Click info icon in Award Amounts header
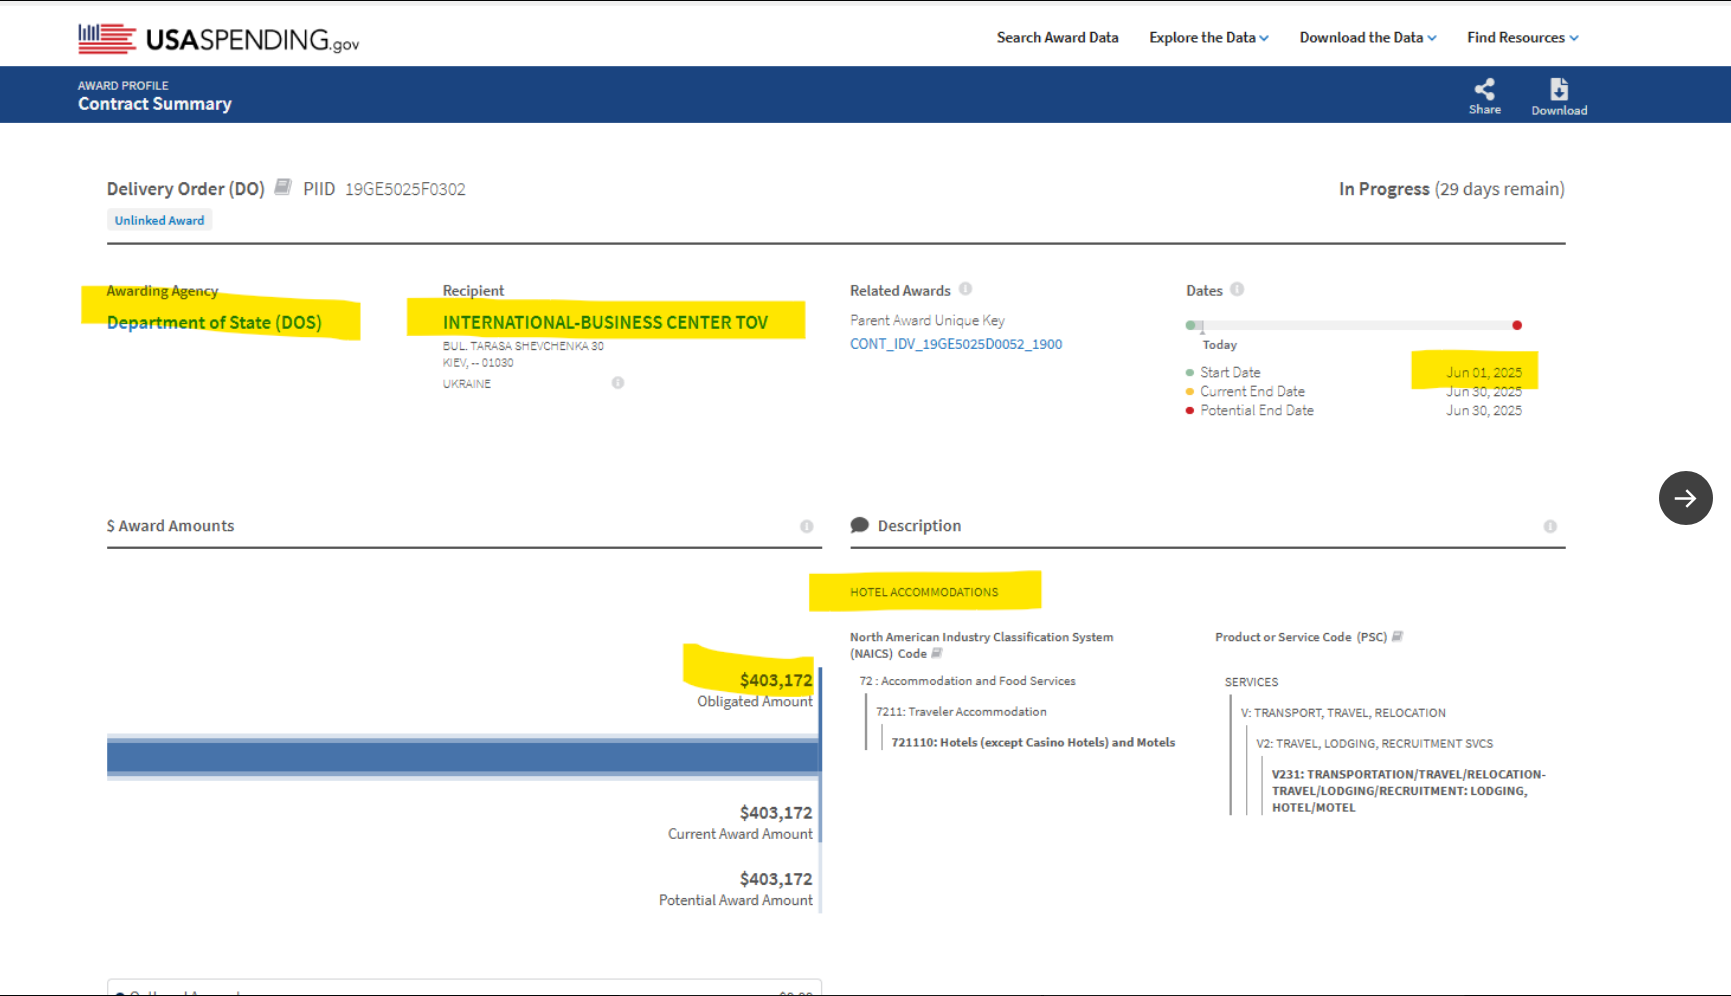This screenshot has width=1731, height=996. pyautogui.click(x=807, y=527)
